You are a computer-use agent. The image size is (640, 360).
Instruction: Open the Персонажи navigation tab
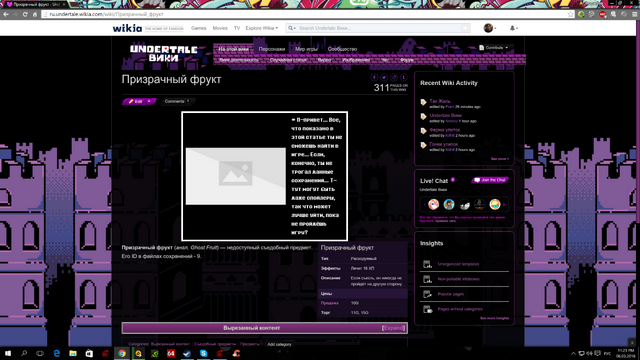(x=271, y=49)
